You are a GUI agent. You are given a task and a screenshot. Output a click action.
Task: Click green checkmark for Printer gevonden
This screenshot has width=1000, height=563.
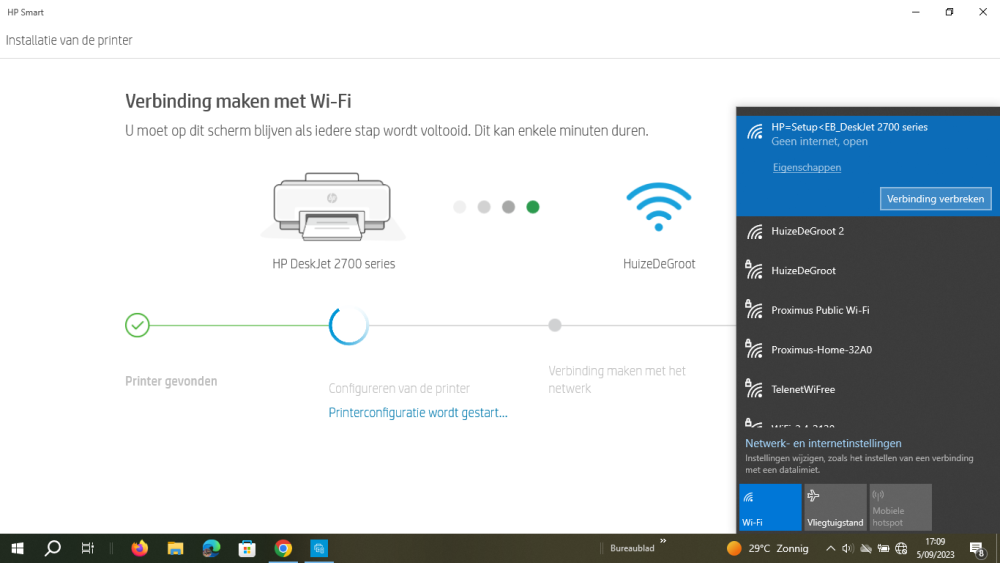click(x=137, y=325)
